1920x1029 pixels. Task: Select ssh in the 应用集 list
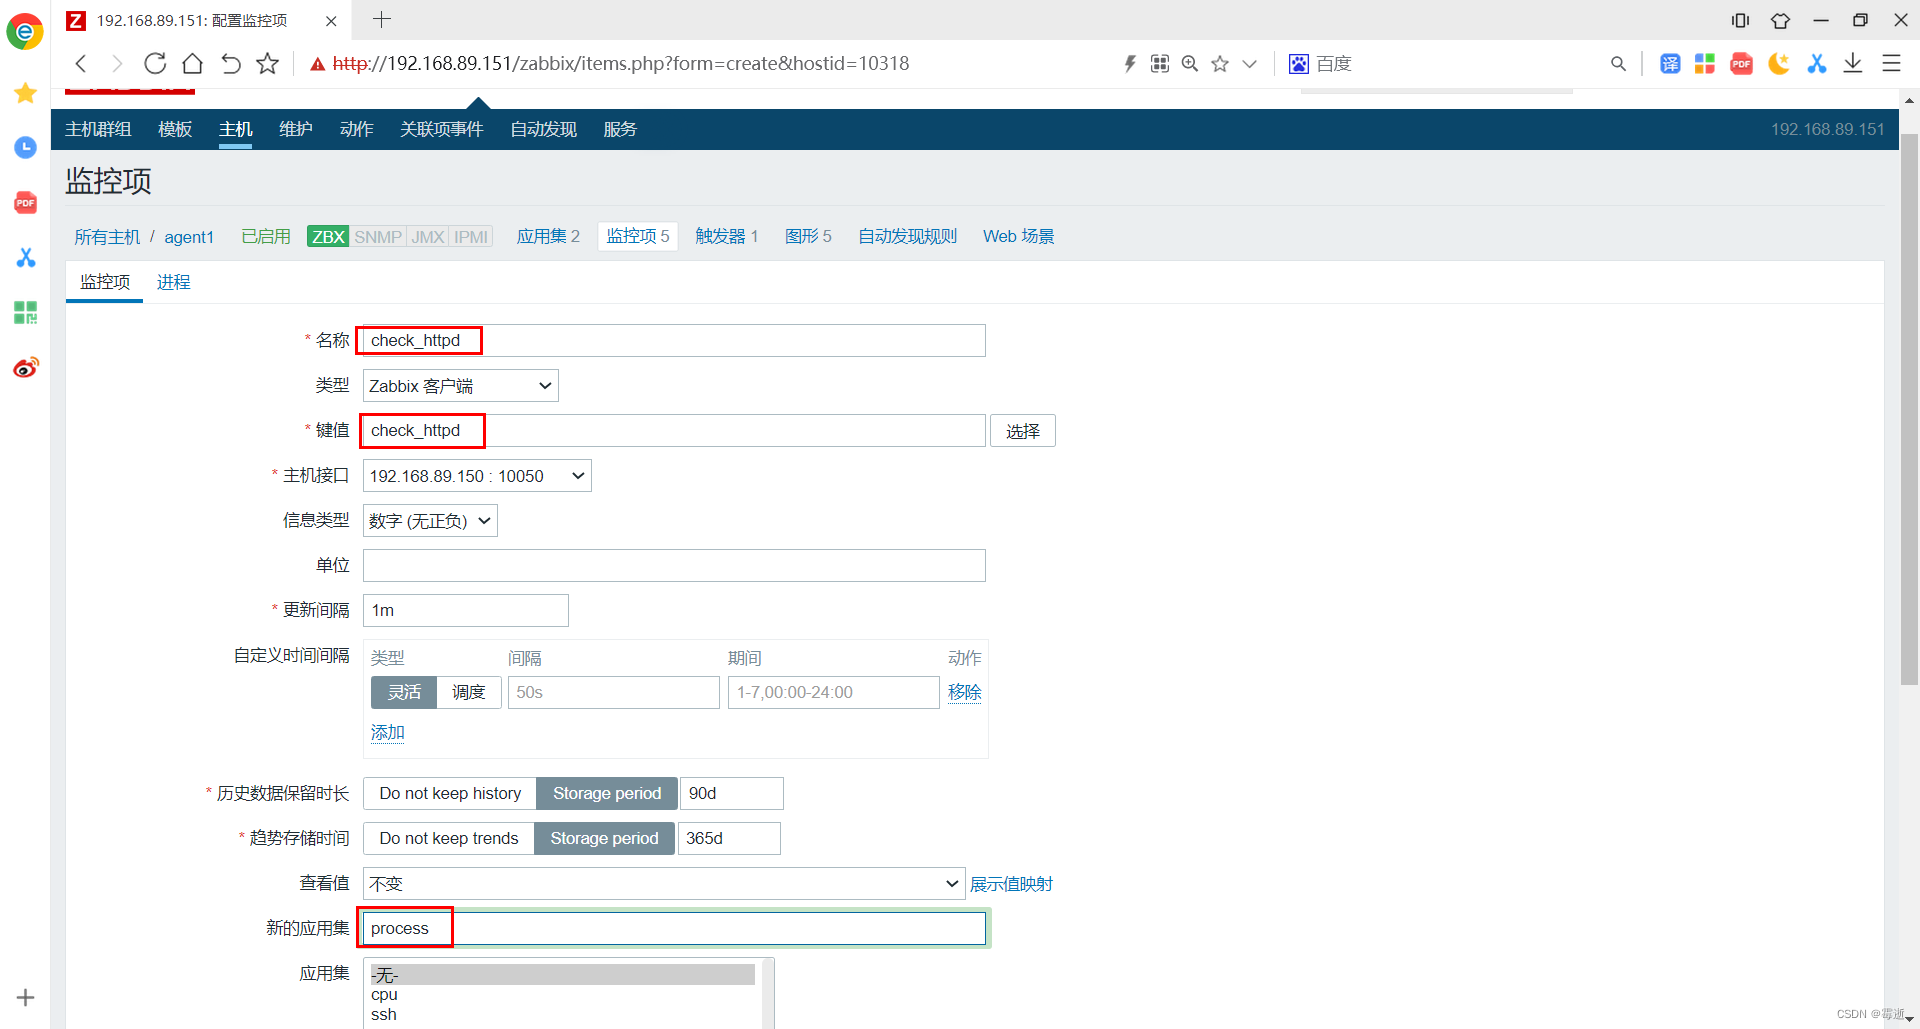click(384, 1015)
